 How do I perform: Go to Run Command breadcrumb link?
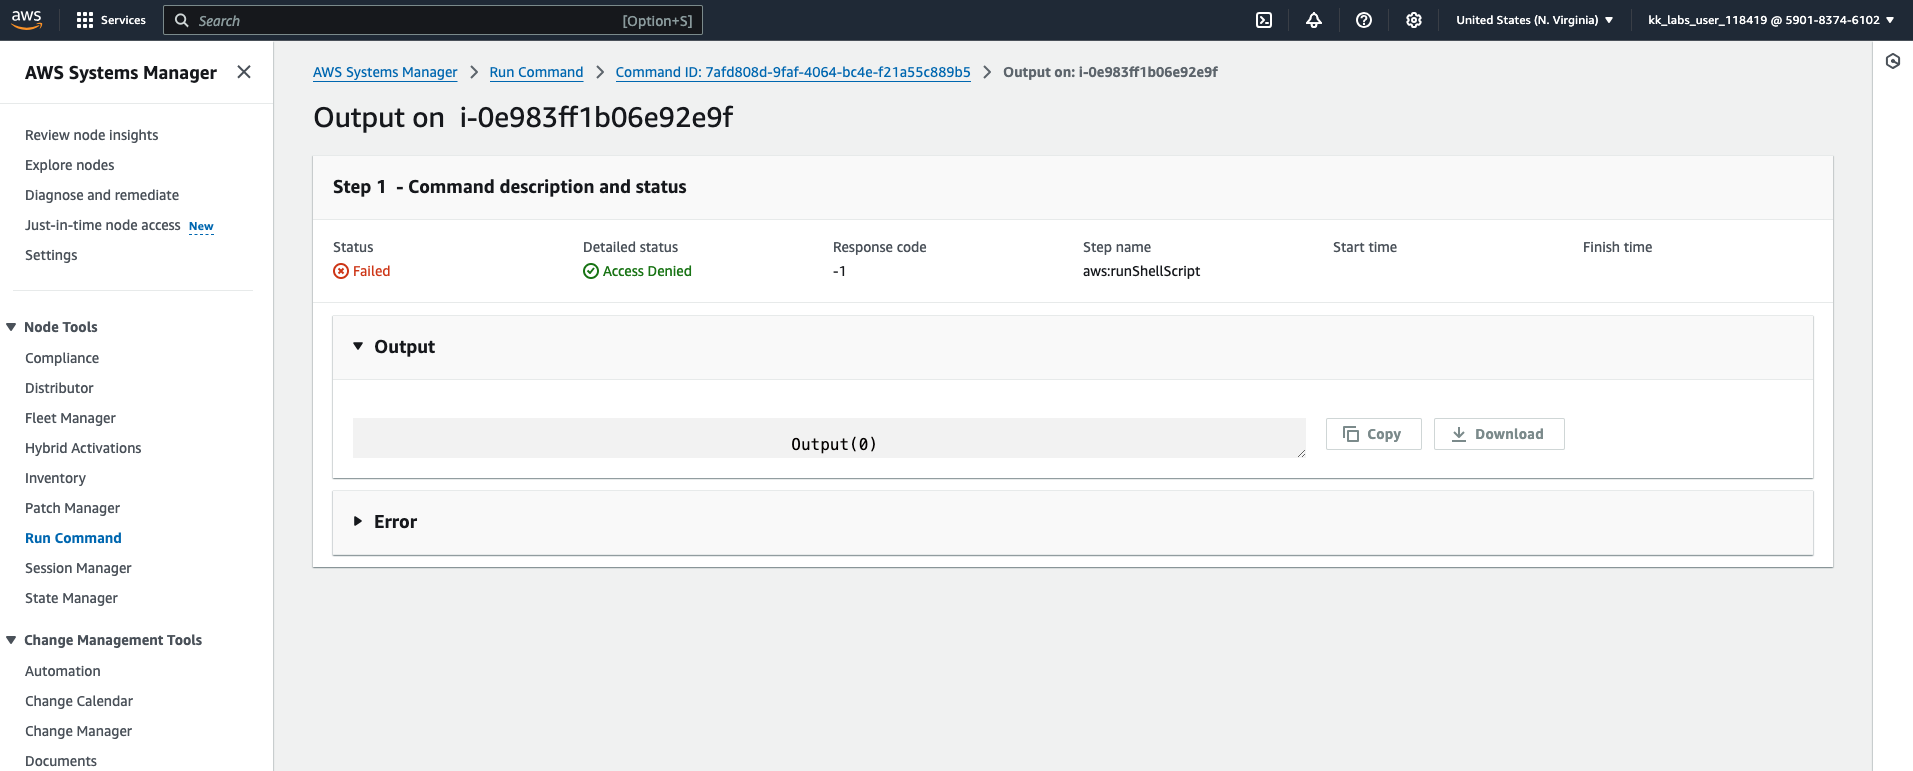pos(536,72)
